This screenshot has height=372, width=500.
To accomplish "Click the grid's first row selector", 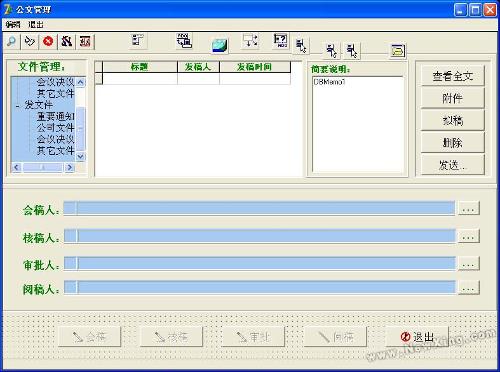I will pos(99,78).
